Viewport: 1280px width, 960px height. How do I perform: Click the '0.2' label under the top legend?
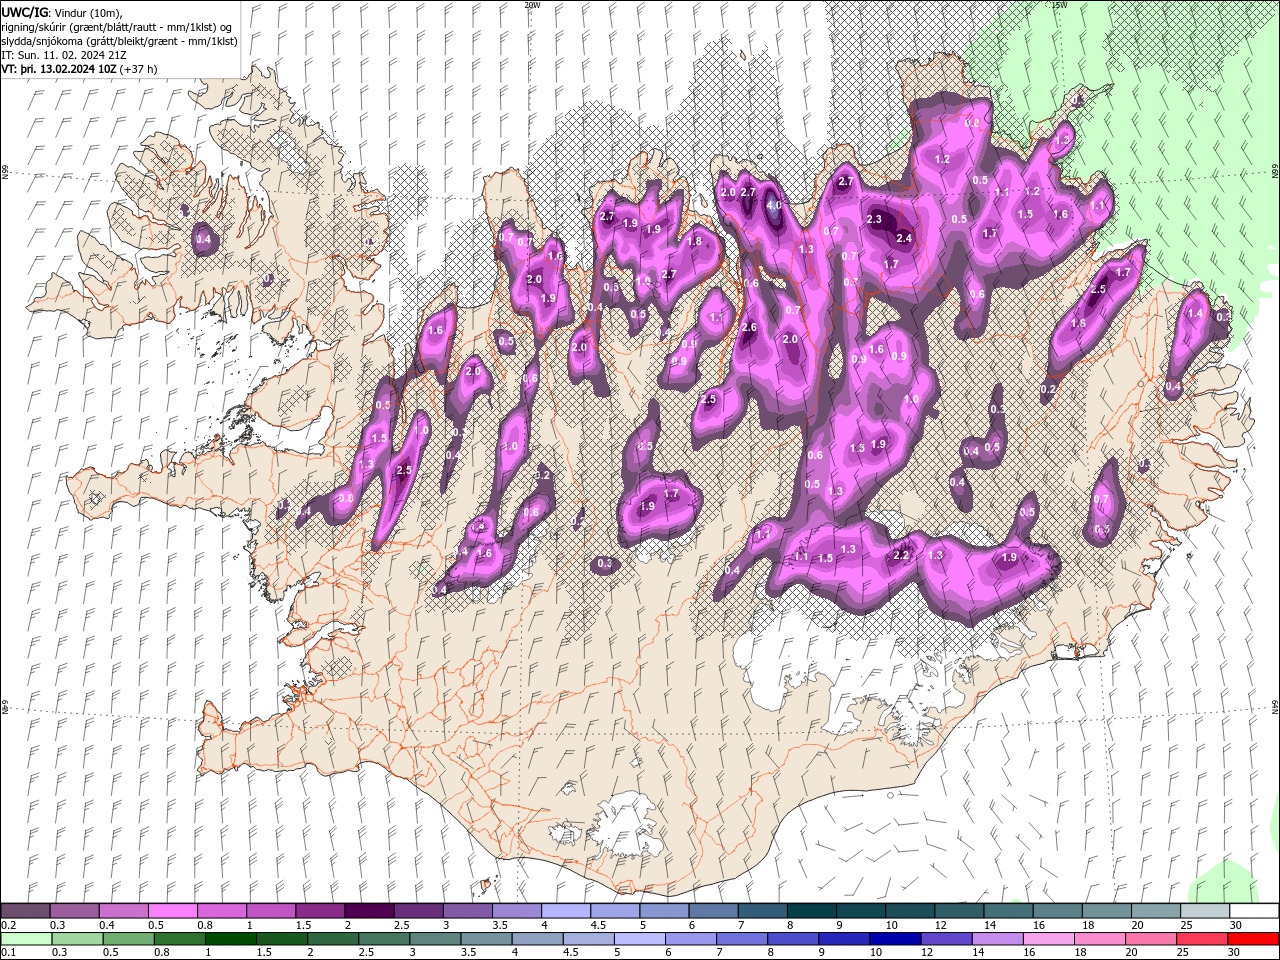tap(7, 925)
